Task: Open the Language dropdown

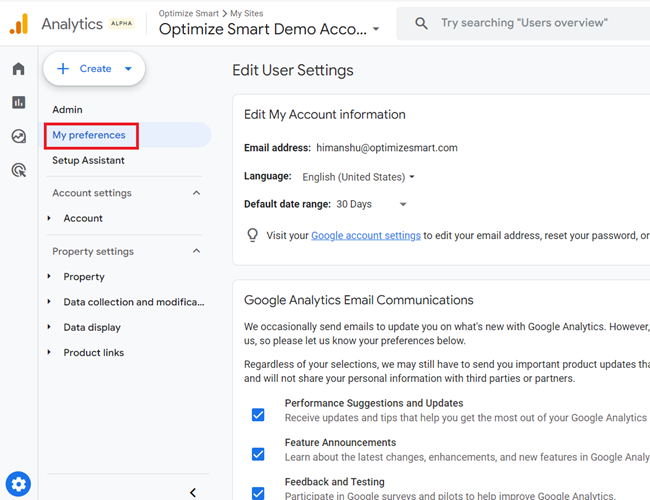Action: (358, 177)
